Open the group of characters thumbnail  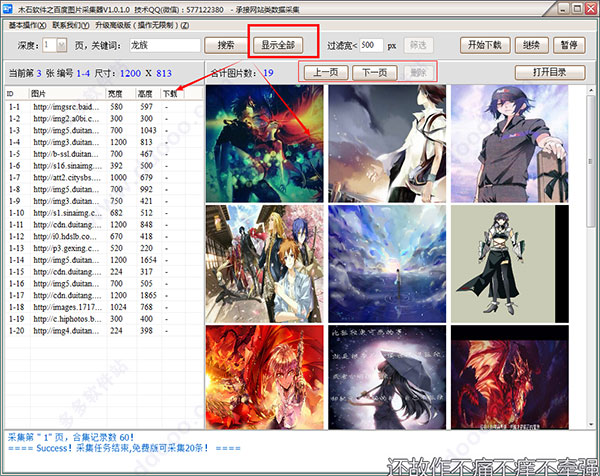point(264,264)
